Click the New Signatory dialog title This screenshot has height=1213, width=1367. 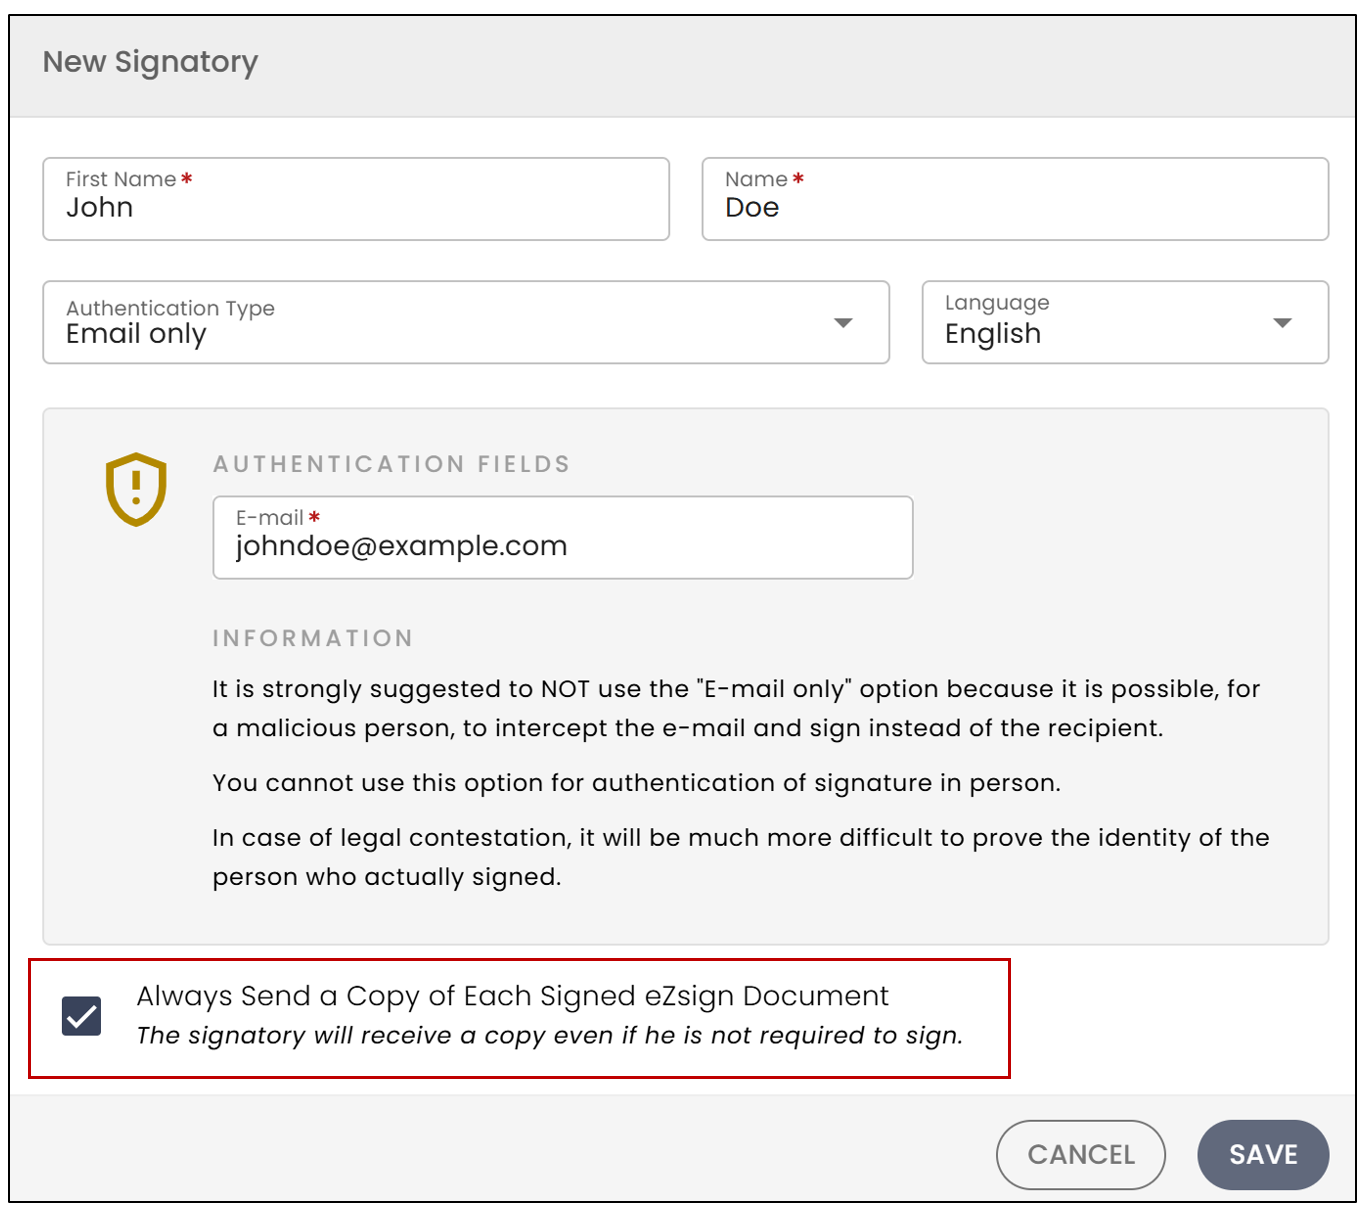pos(150,62)
